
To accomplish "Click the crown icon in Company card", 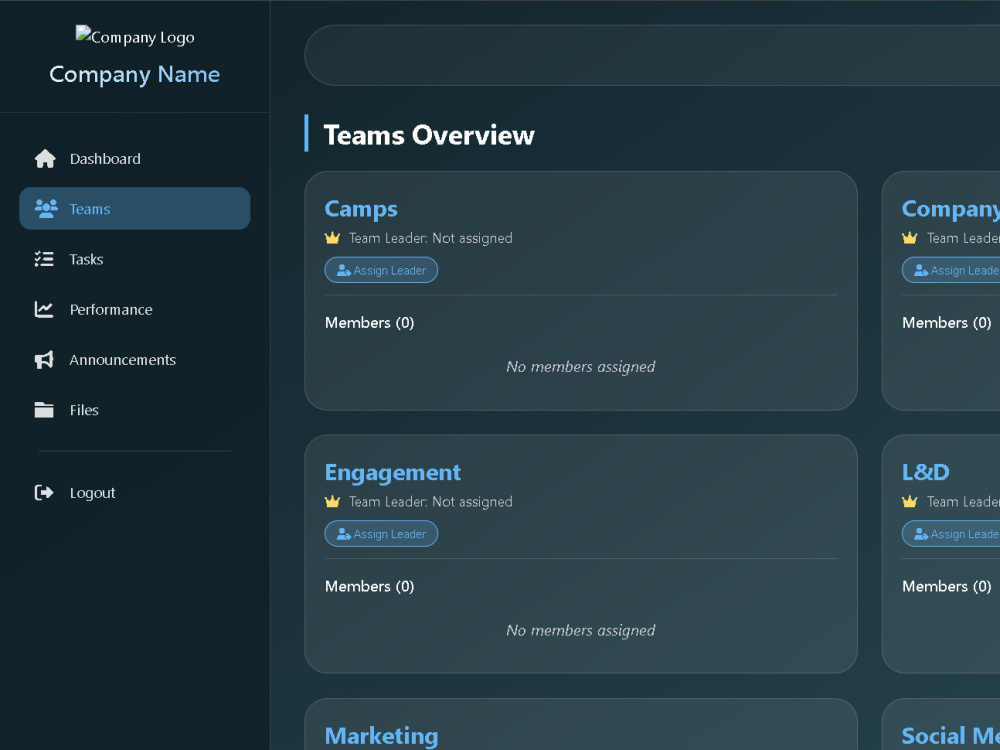I will (x=909, y=238).
